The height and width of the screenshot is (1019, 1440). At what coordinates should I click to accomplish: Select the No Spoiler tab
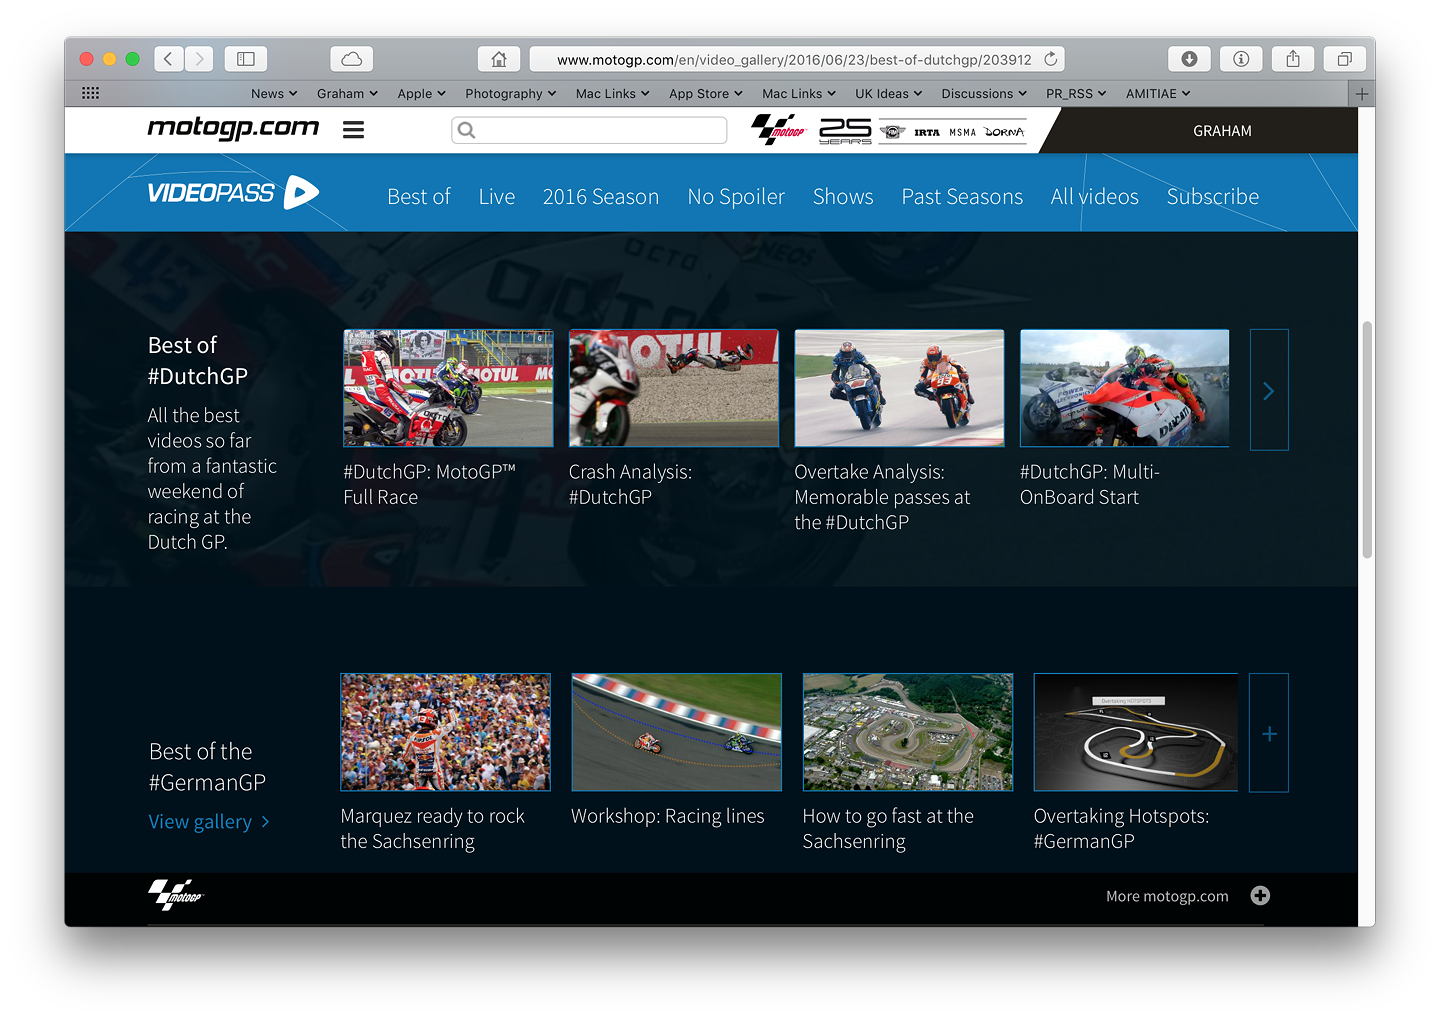click(x=736, y=197)
